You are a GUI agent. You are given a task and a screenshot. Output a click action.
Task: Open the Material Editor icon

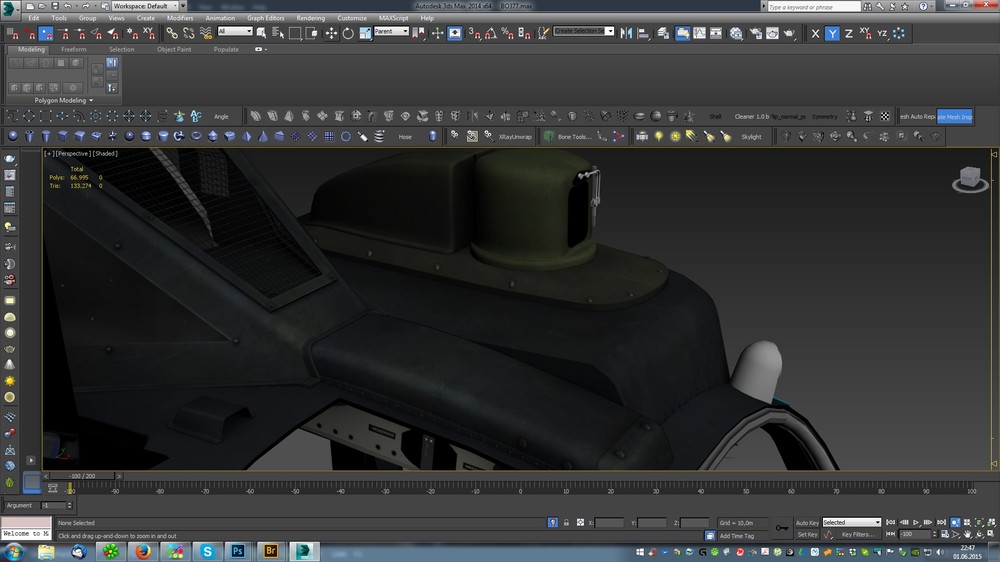[x=735, y=33]
